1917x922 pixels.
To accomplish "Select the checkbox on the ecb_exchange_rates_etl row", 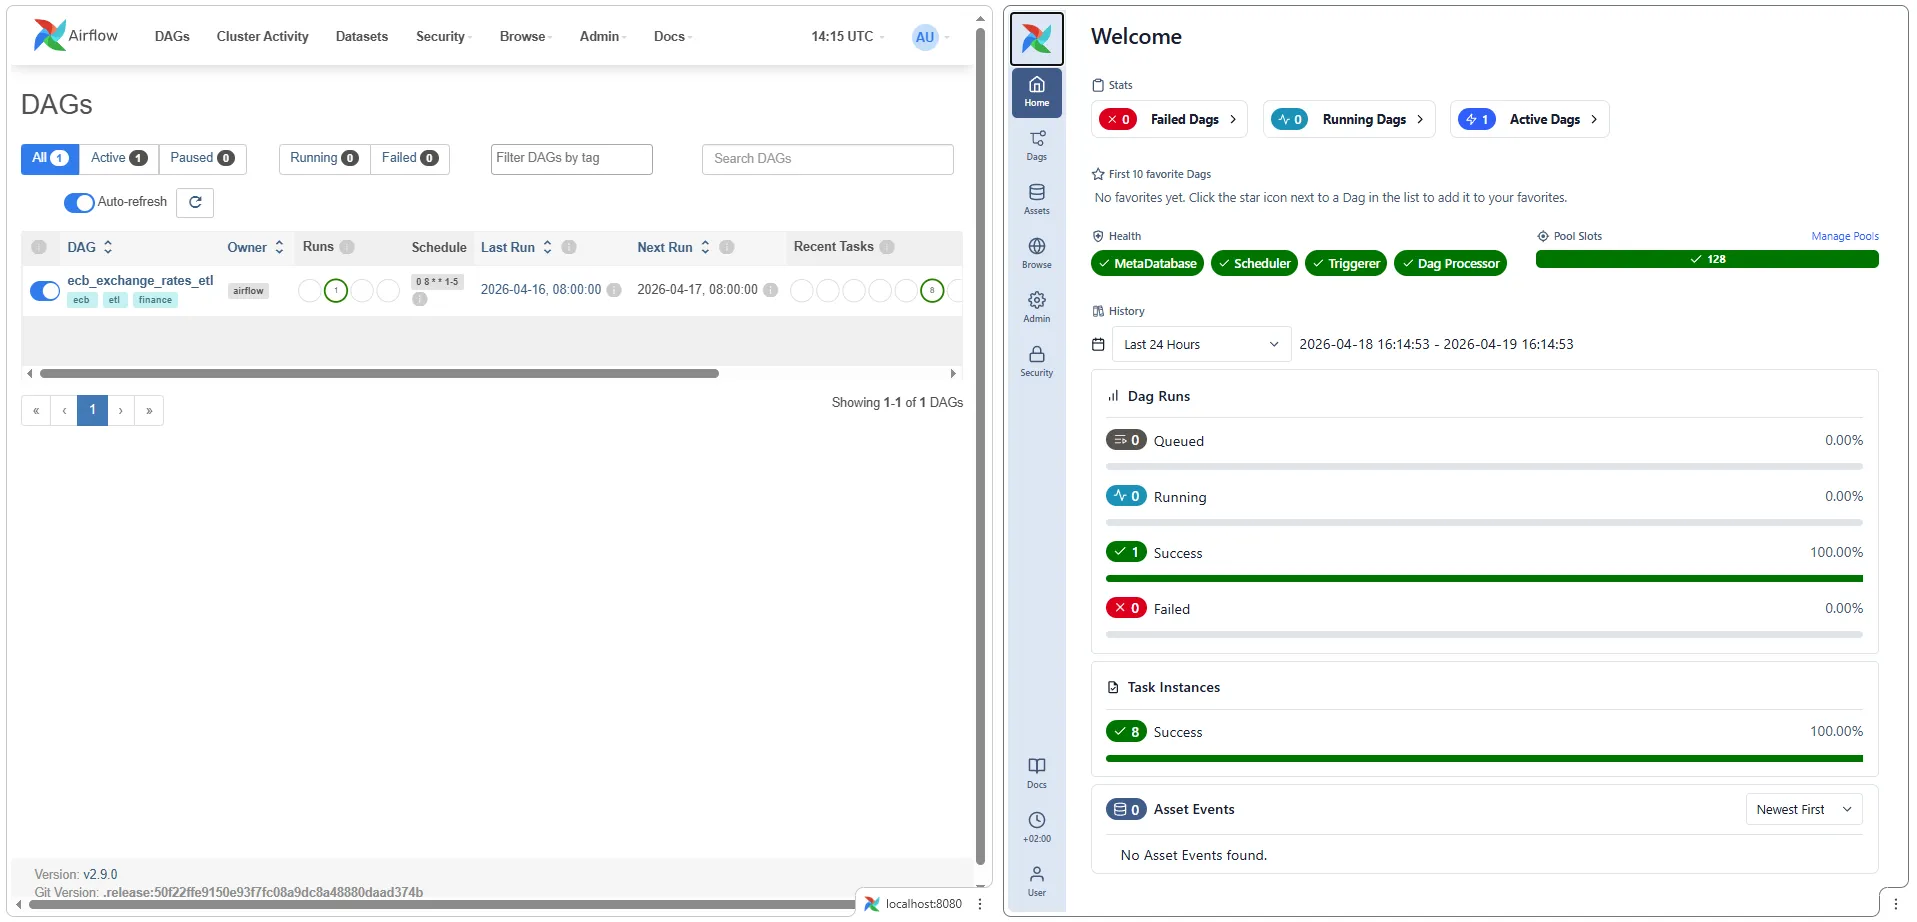I will (x=40, y=247).
